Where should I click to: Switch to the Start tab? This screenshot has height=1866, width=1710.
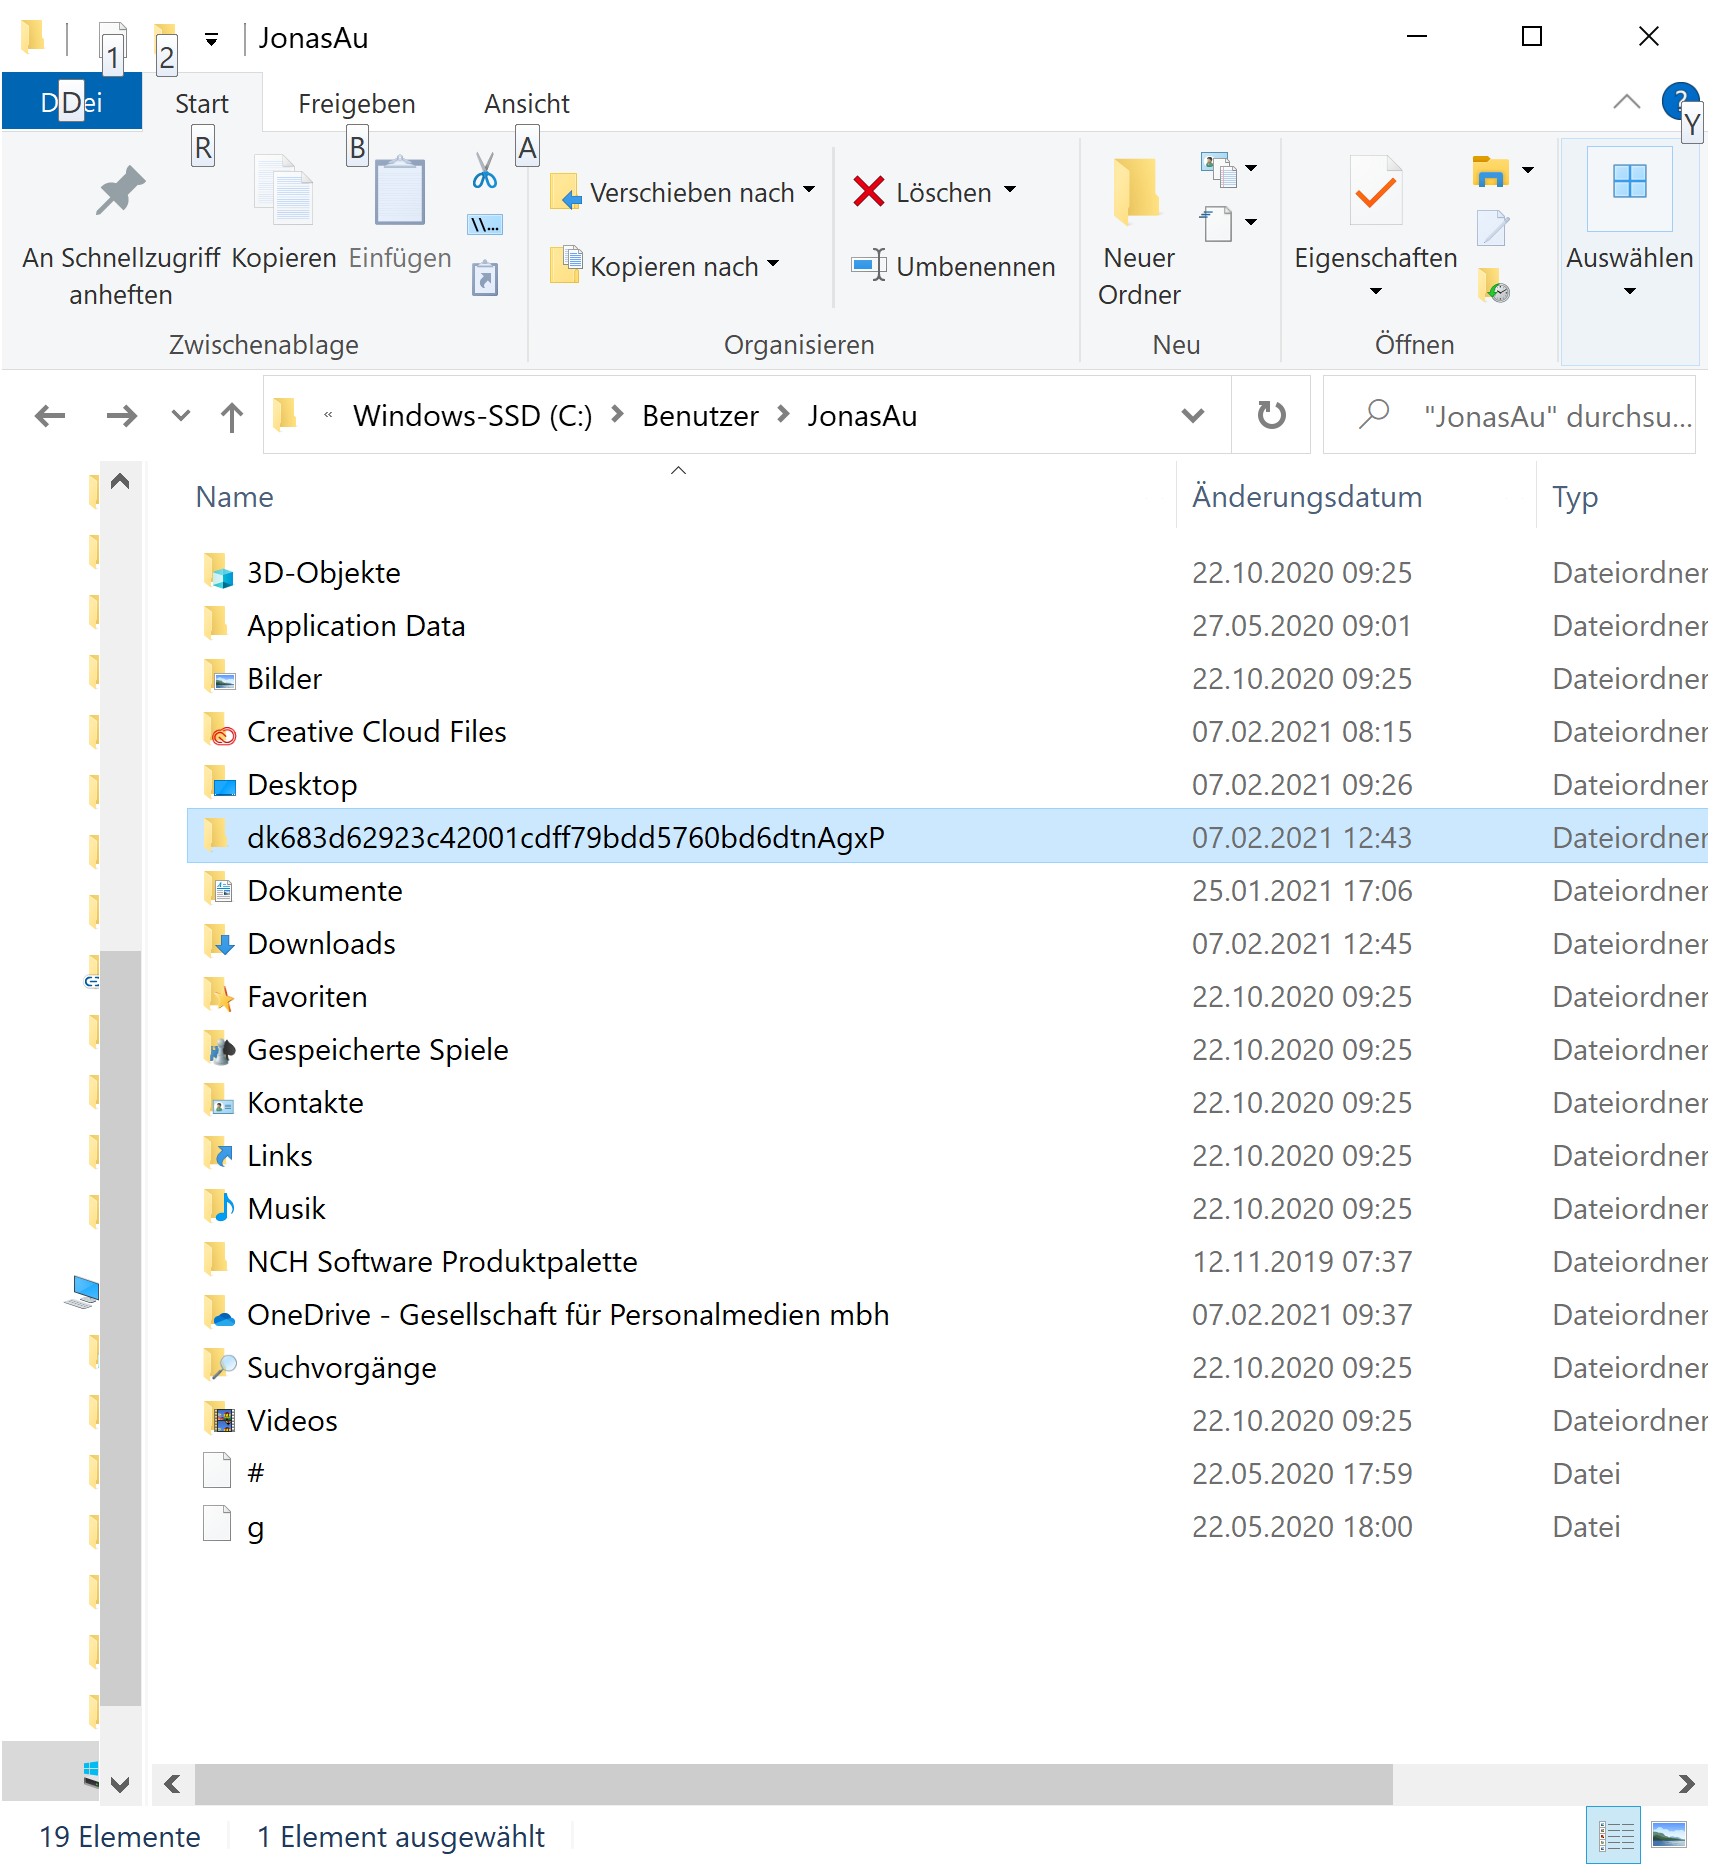click(201, 103)
